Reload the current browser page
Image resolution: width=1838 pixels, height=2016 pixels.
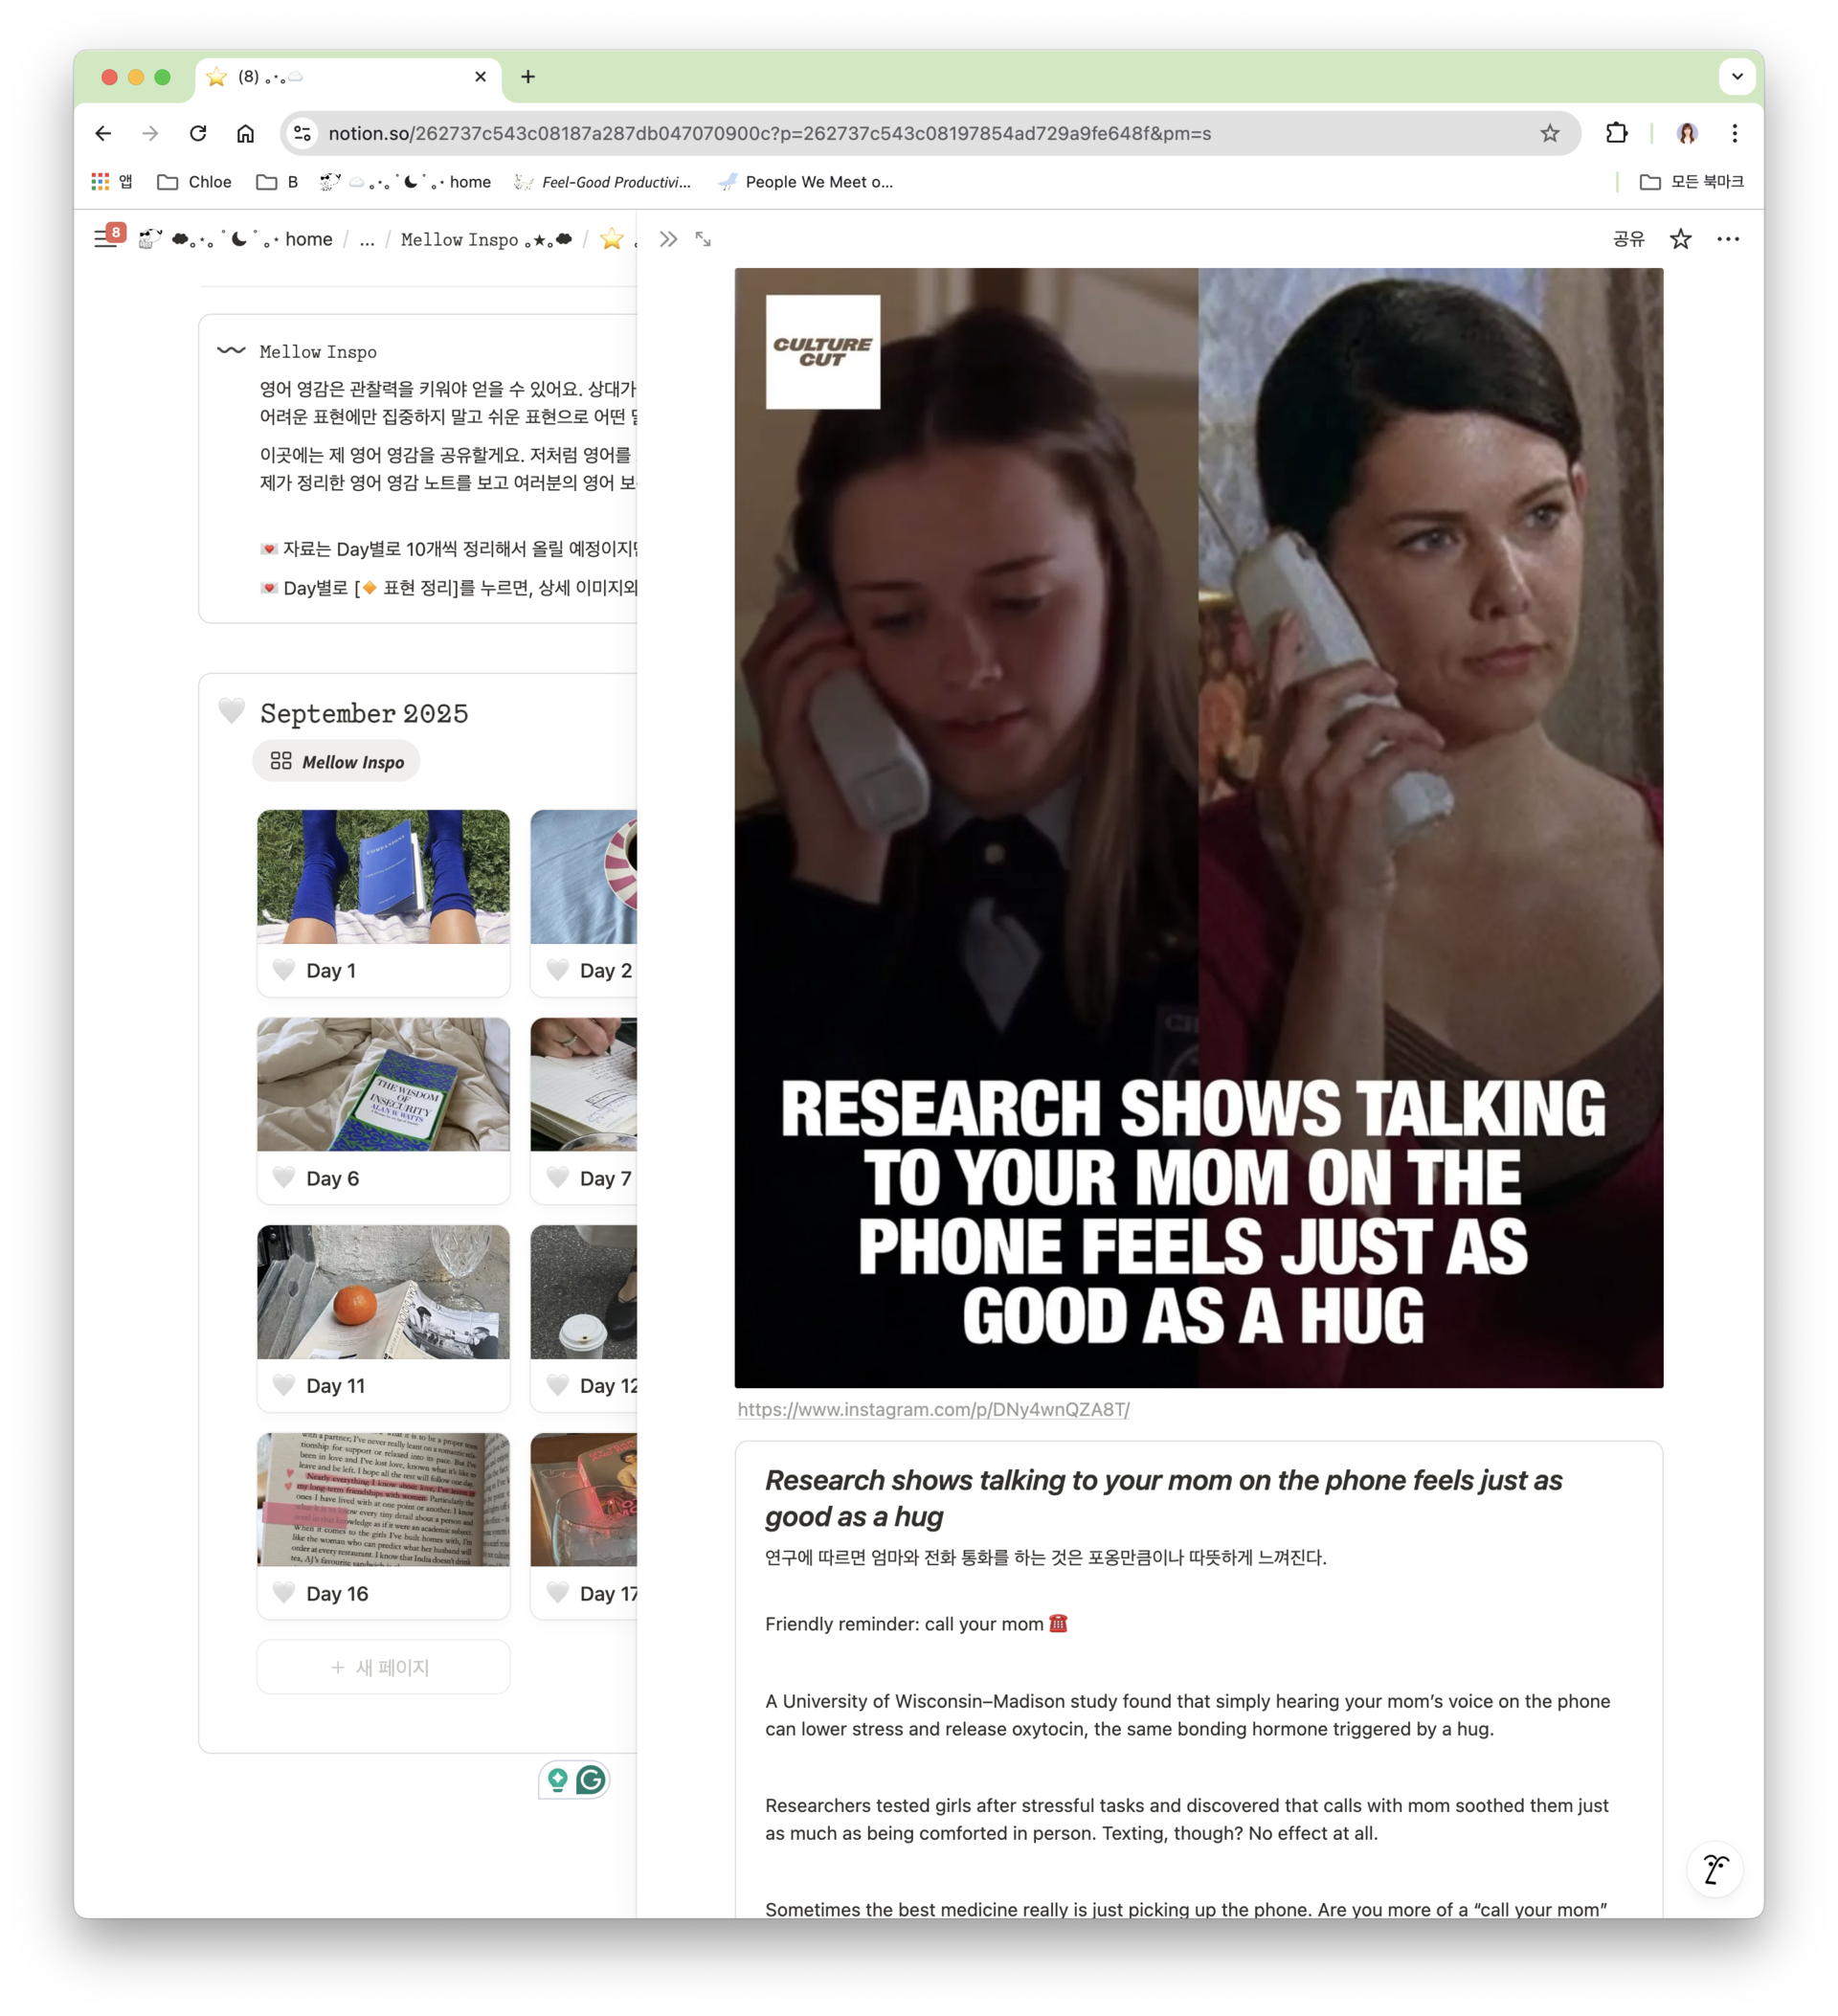198,133
